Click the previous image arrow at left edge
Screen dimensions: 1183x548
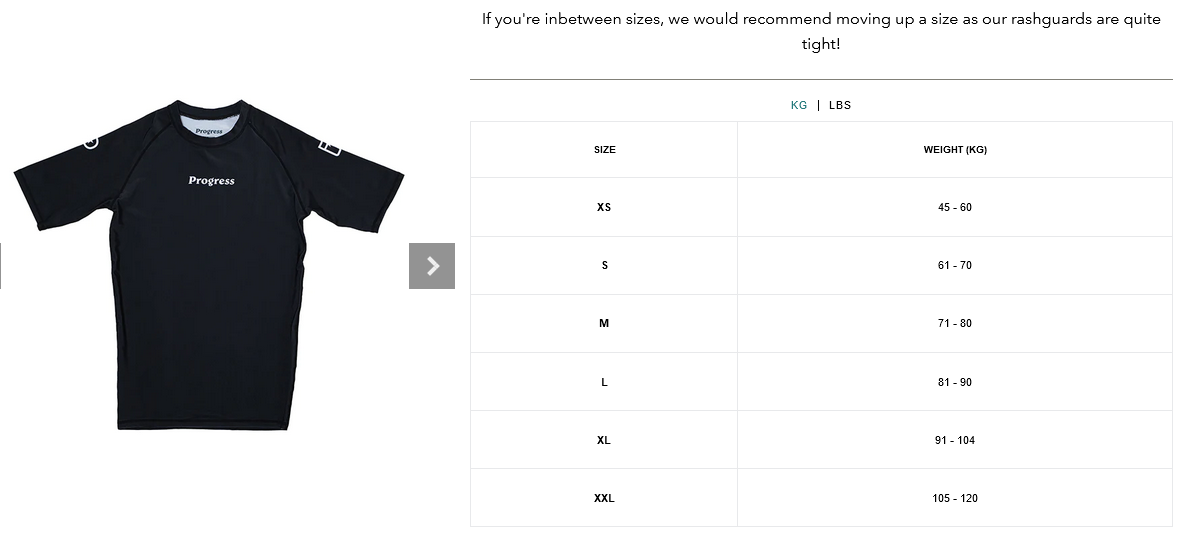[x=2, y=266]
